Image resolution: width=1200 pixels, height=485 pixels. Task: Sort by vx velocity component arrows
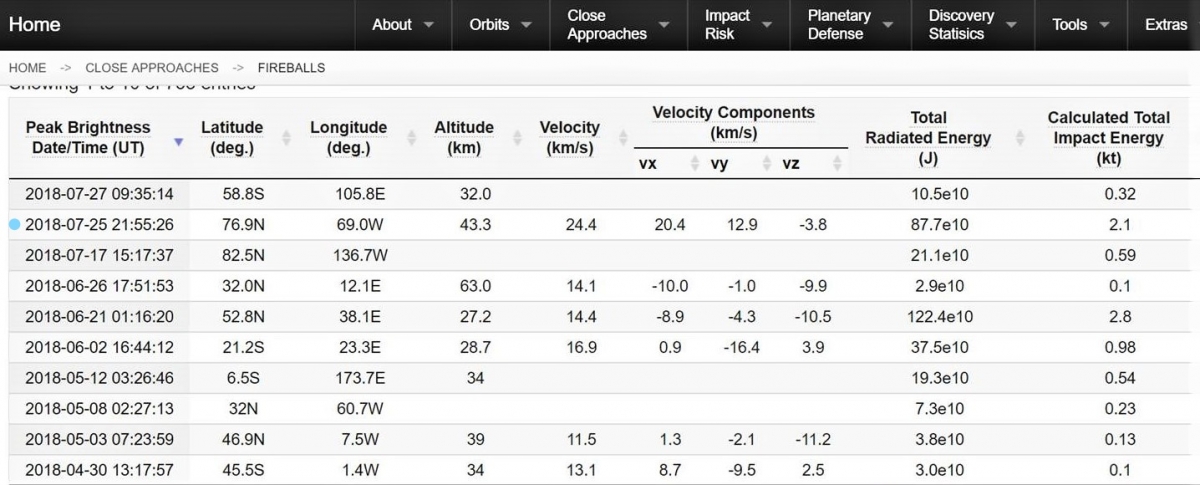[695, 163]
